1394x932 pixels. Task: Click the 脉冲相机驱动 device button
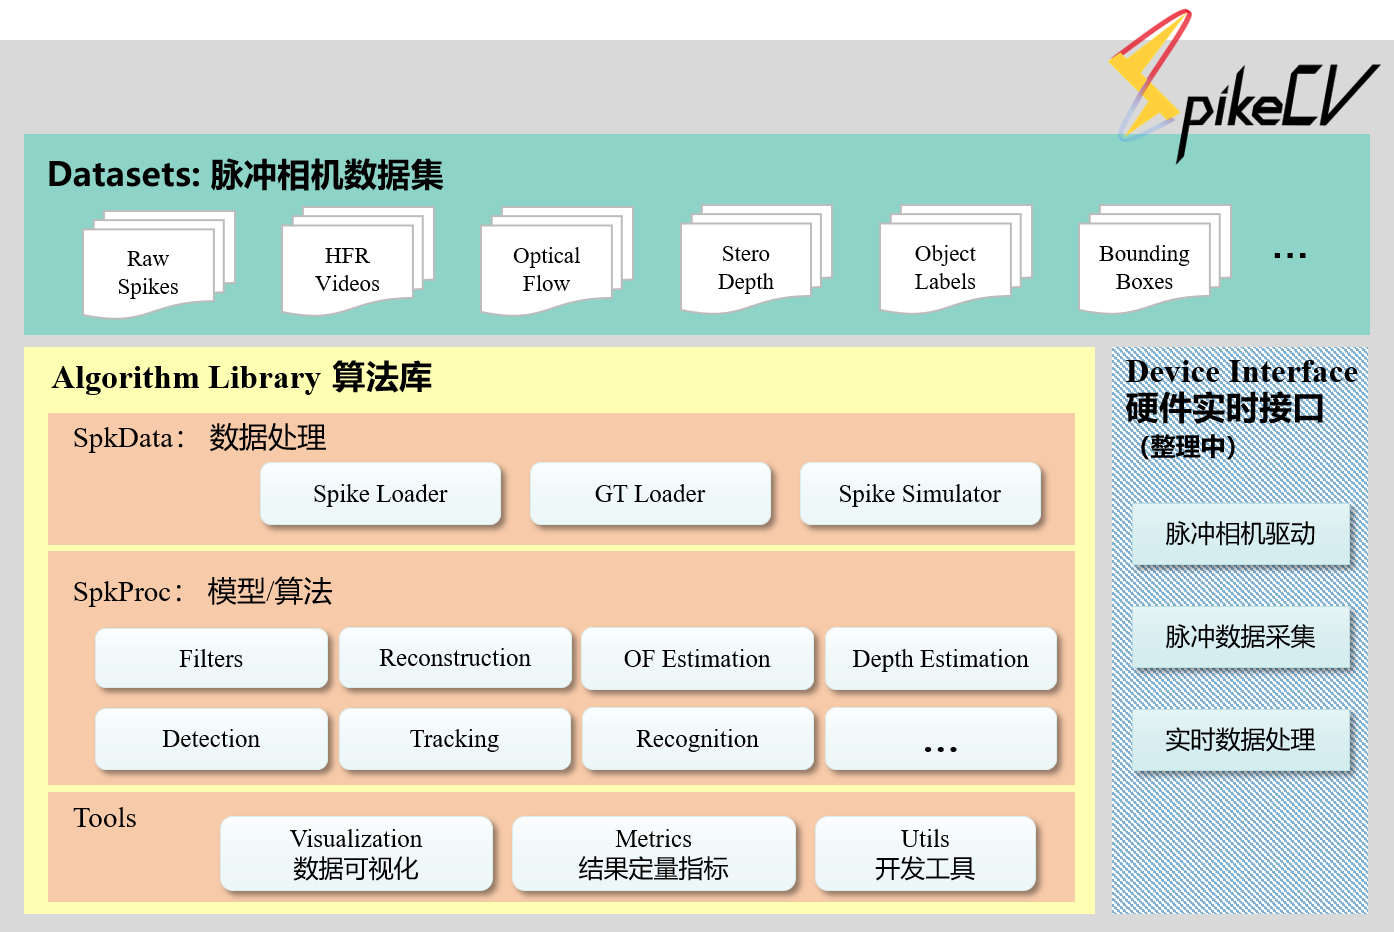coord(1240,534)
